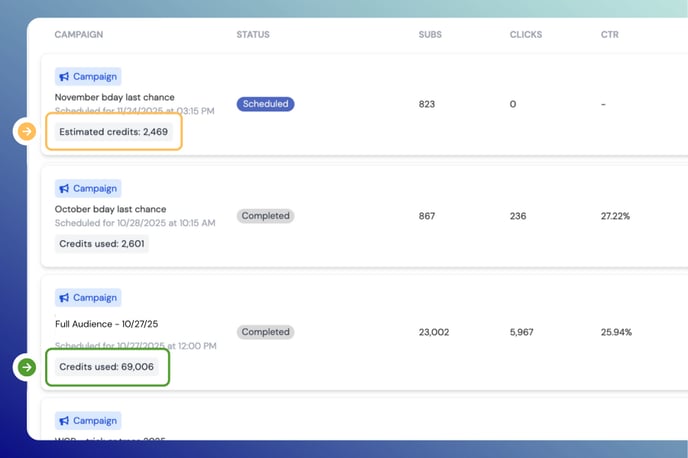This screenshot has height=458, width=688.
Task: Open the Full Audience - 10/27/25 campaign
Action: 107,324
